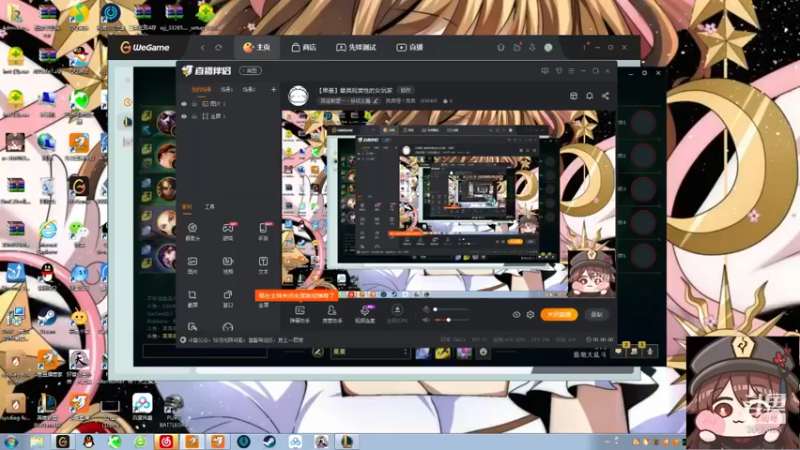Mute the speaker output in 直播伴侣
Image resolution: width=800 pixels, height=450 pixels.
tap(426, 320)
